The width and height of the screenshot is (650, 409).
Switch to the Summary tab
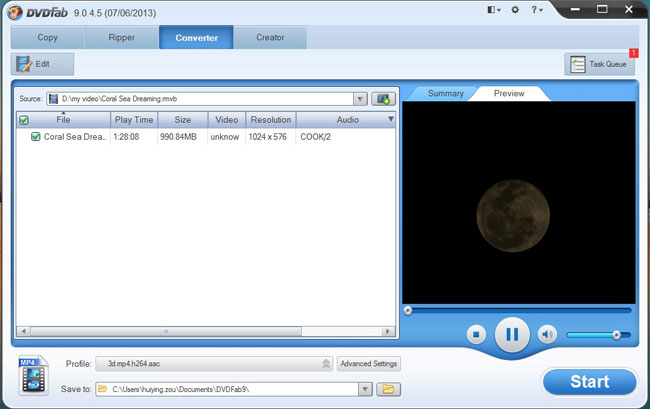tap(446, 94)
